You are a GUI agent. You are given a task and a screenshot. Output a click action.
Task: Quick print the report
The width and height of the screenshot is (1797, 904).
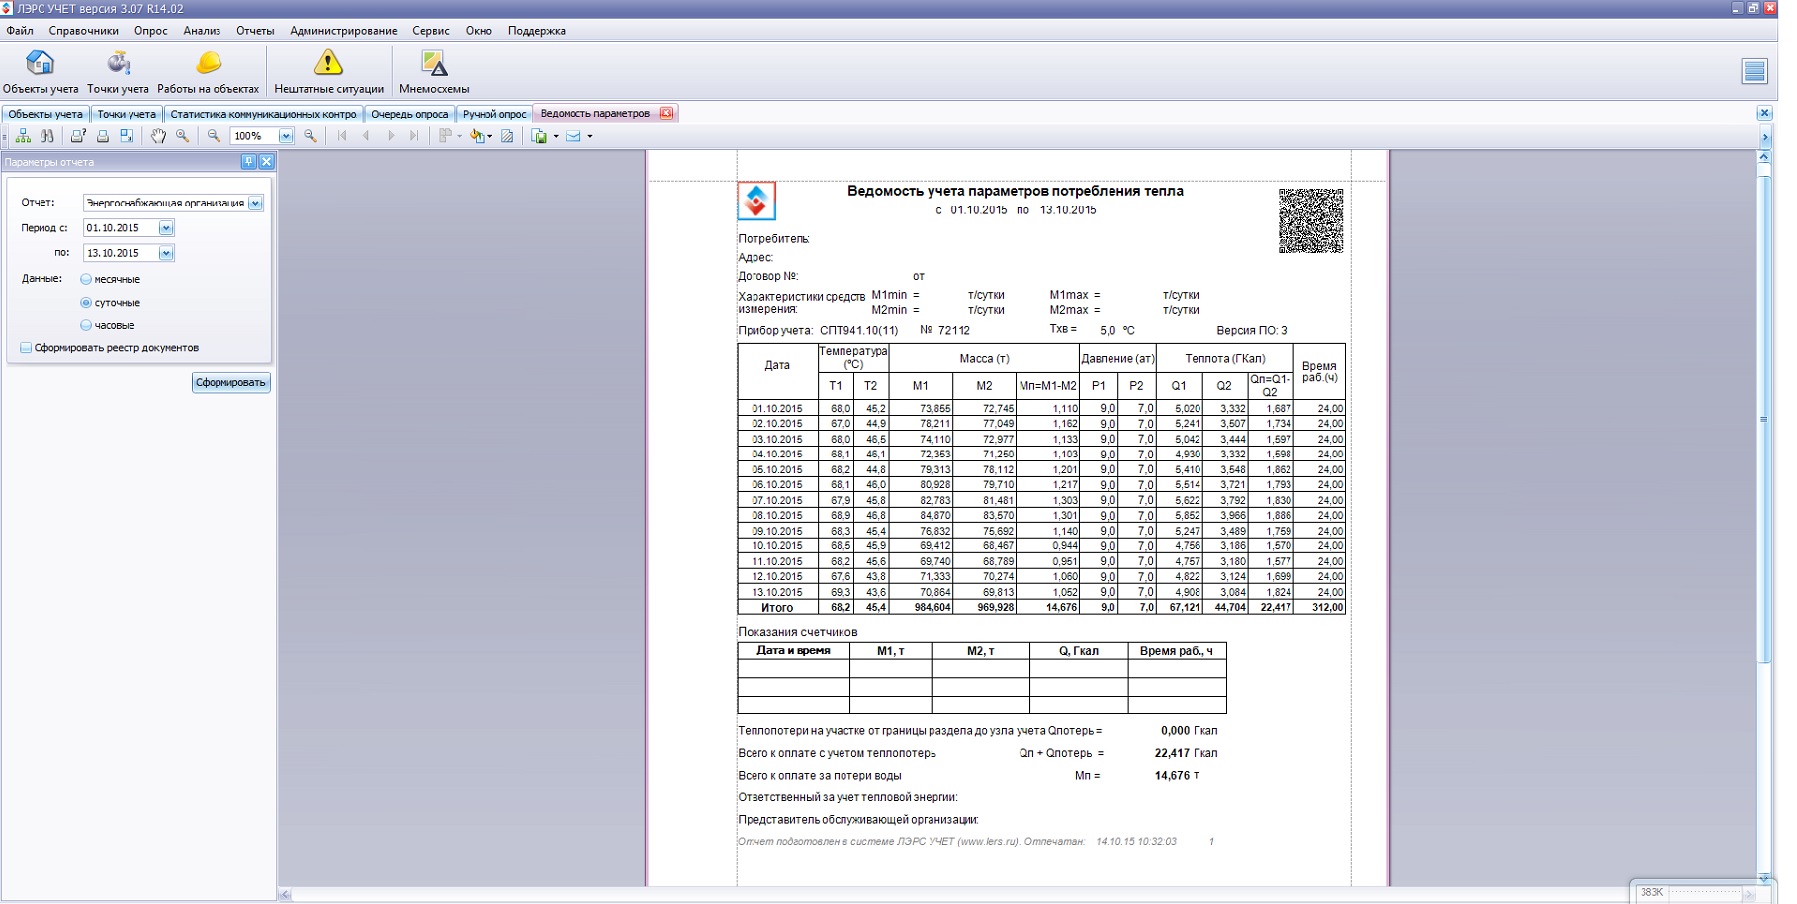[x=102, y=136]
